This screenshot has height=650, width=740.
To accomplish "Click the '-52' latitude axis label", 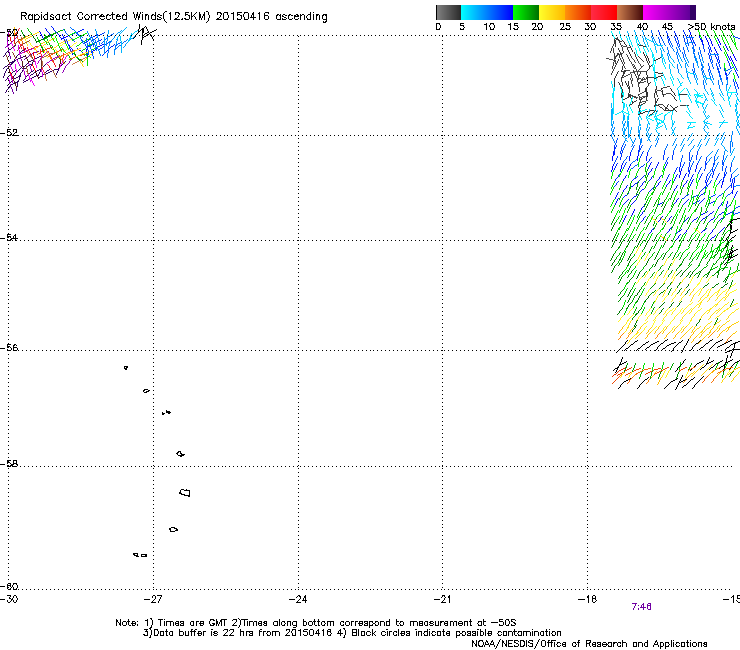I will [x=10, y=133].
